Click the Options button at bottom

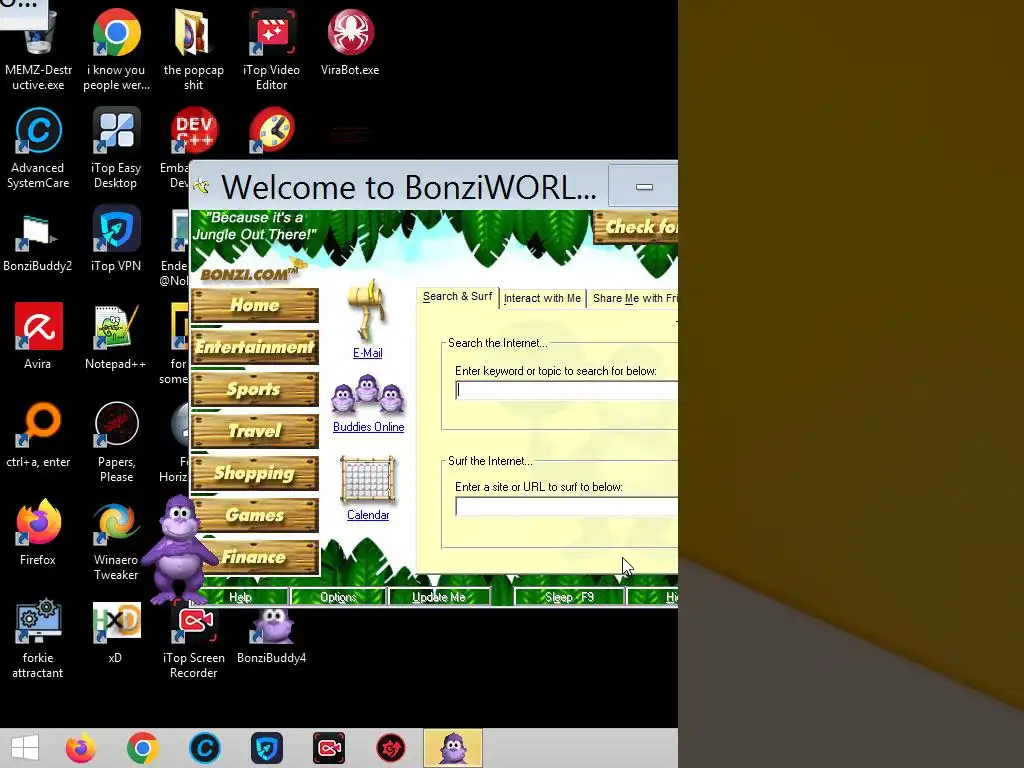pos(338,597)
